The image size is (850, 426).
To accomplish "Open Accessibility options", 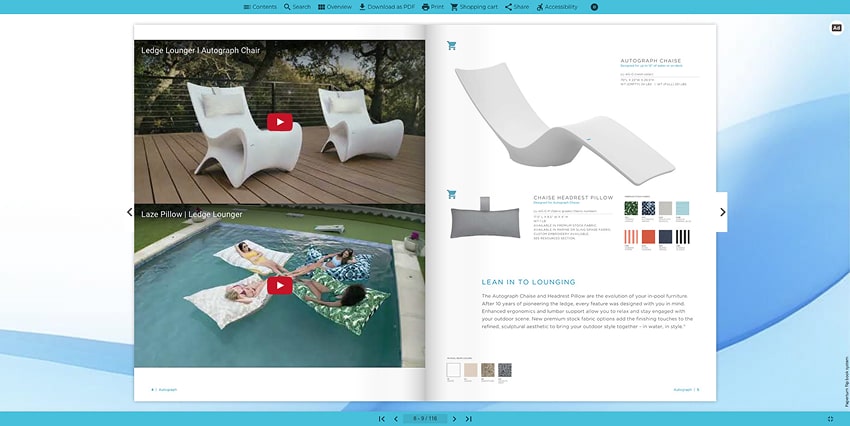I will click(557, 7).
